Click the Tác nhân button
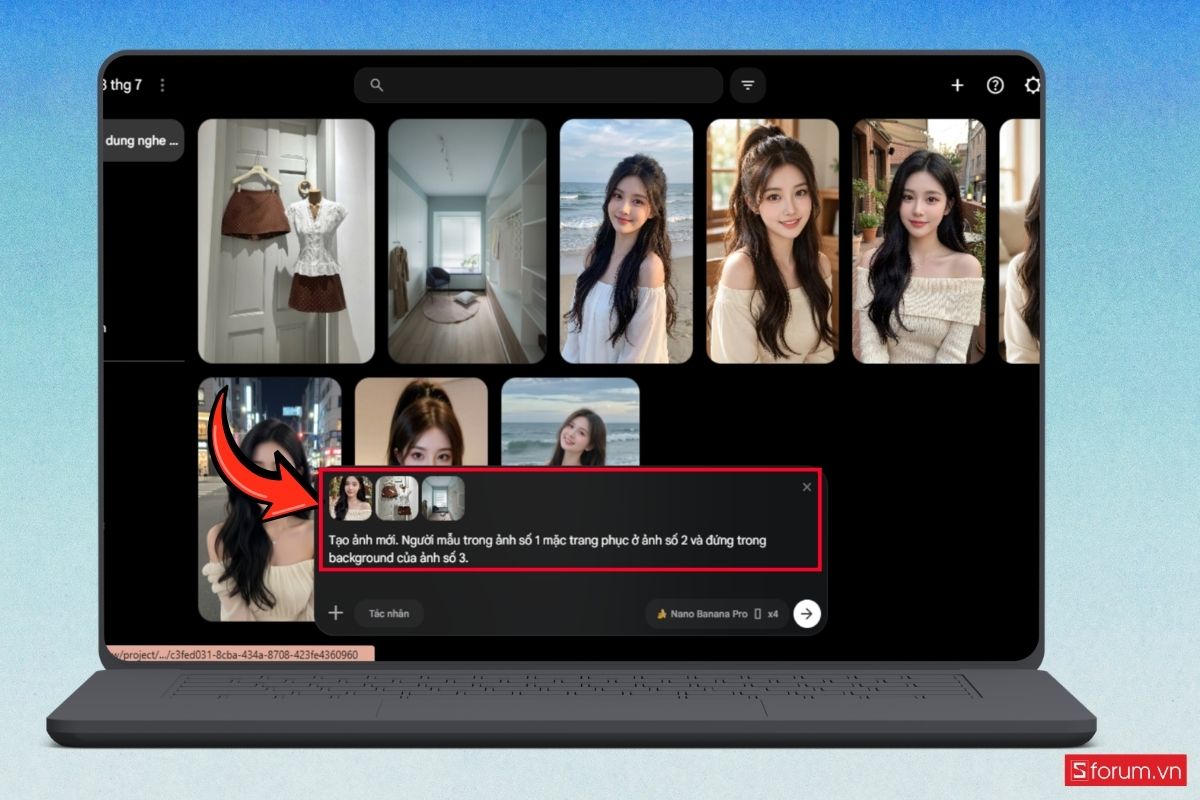The height and width of the screenshot is (800, 1200). click(x=390, y=613)
